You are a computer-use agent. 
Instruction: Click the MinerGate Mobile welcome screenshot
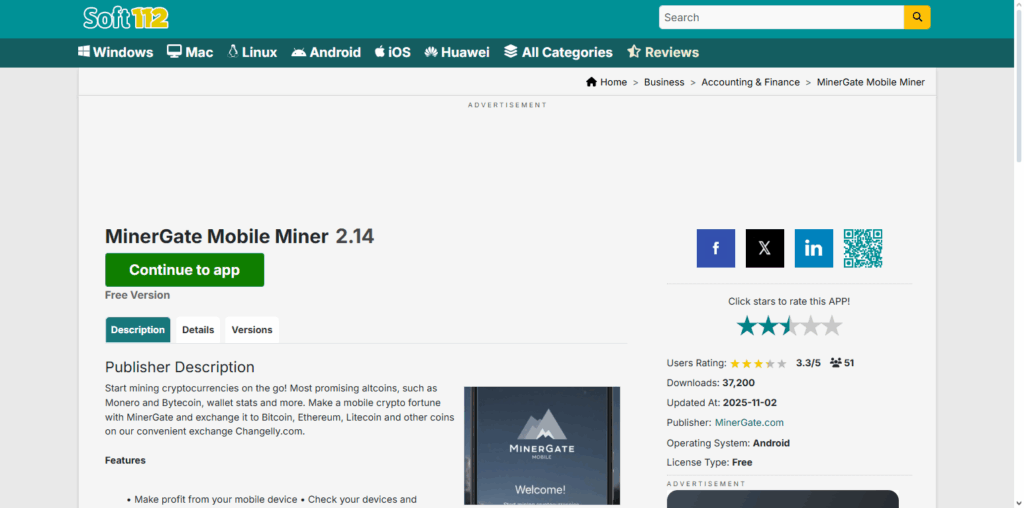coord(542,445)
